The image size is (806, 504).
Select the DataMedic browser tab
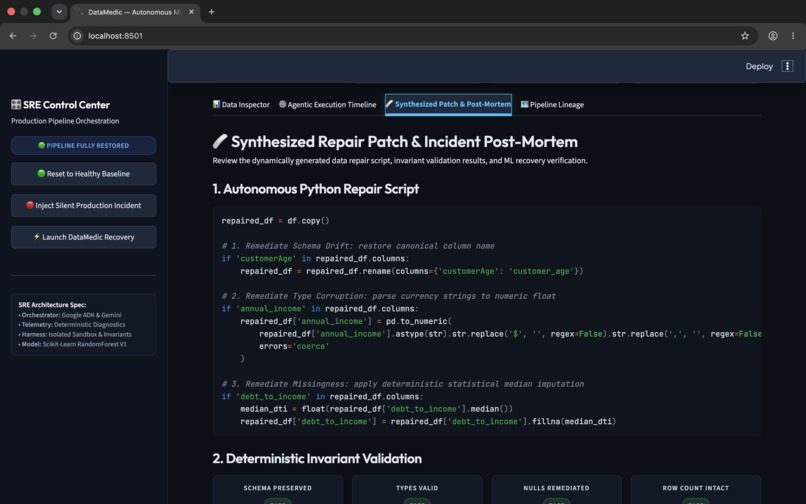click(135, 12)
